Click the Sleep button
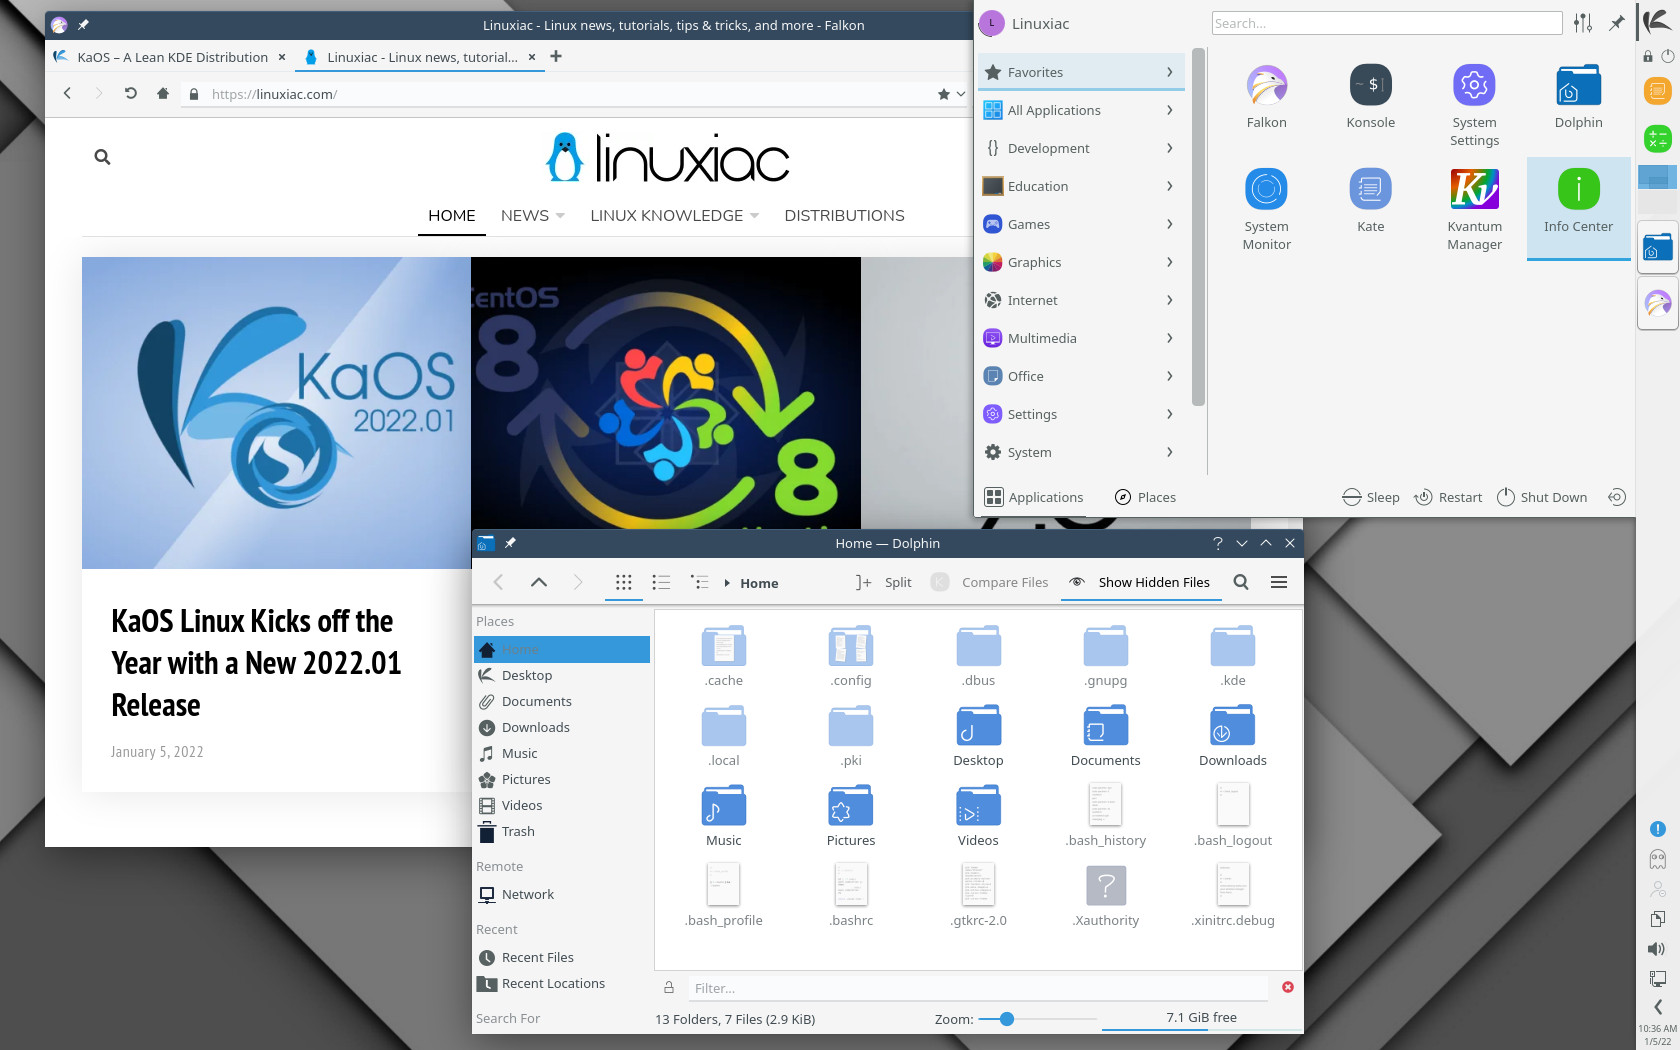 (x=1371, y=497)
